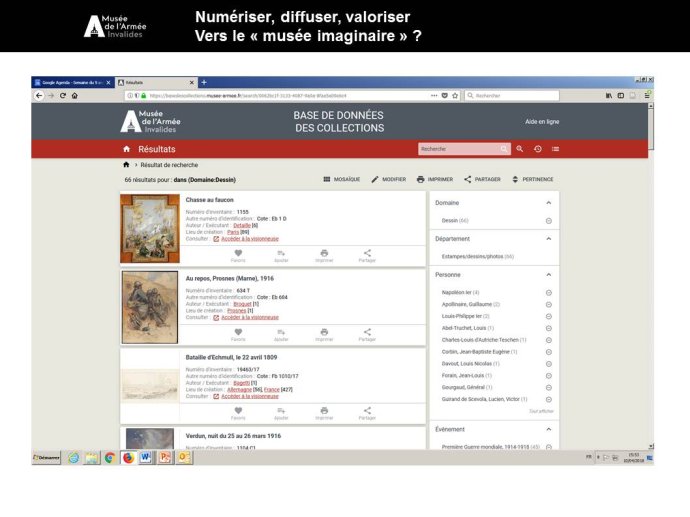The width and height of the screenshot is (690, 517).
Task: Remove the Dessin domain filter
Action: point(549,221)
